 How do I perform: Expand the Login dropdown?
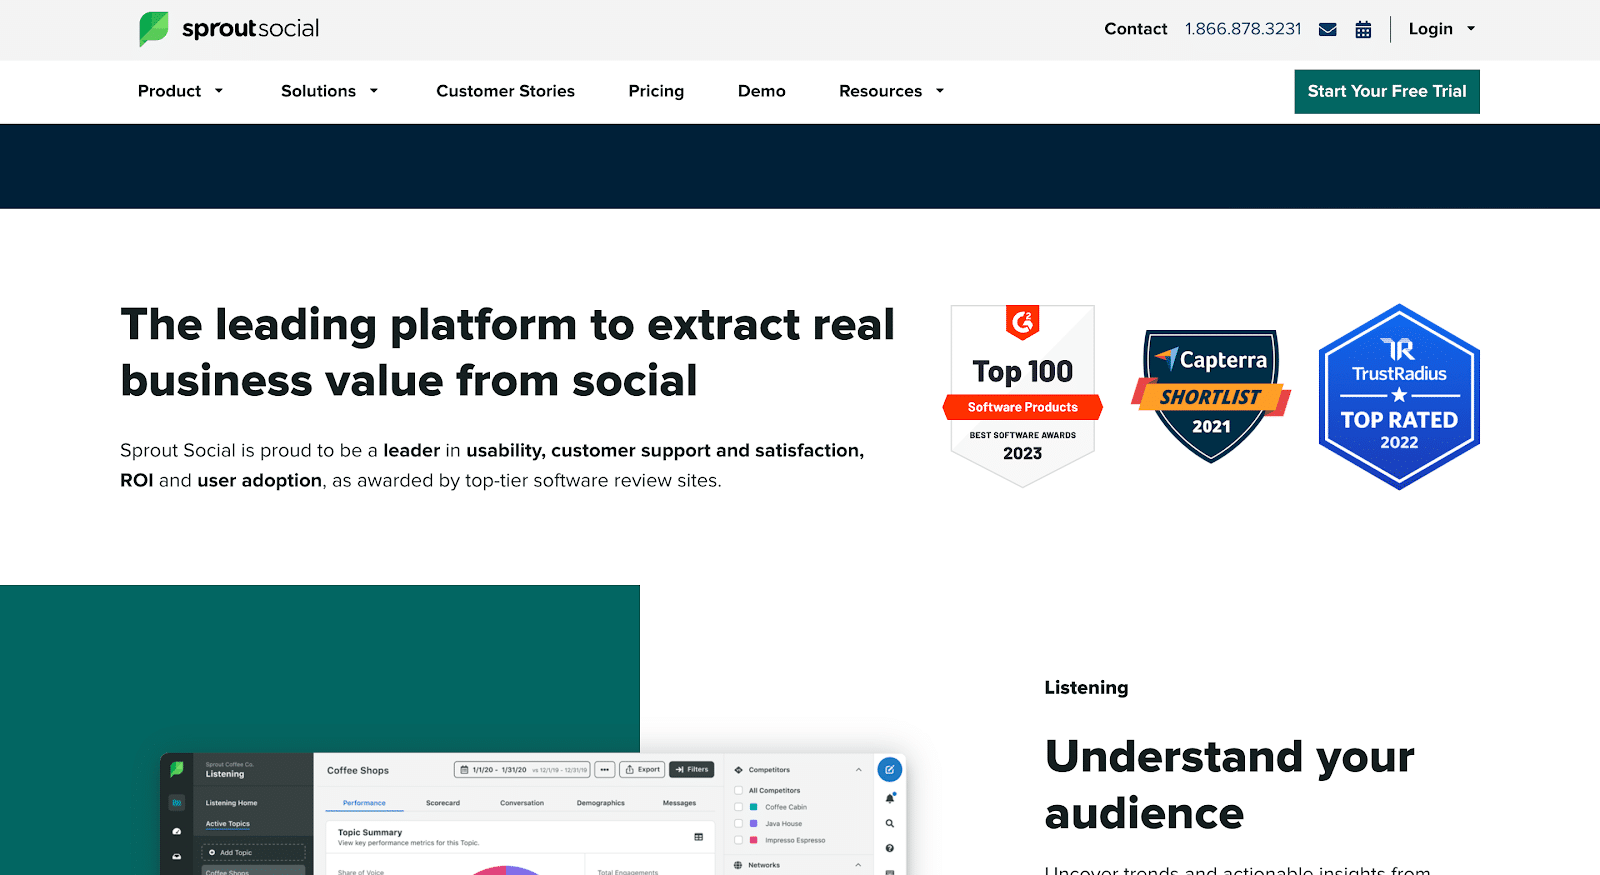(1441, 29)
